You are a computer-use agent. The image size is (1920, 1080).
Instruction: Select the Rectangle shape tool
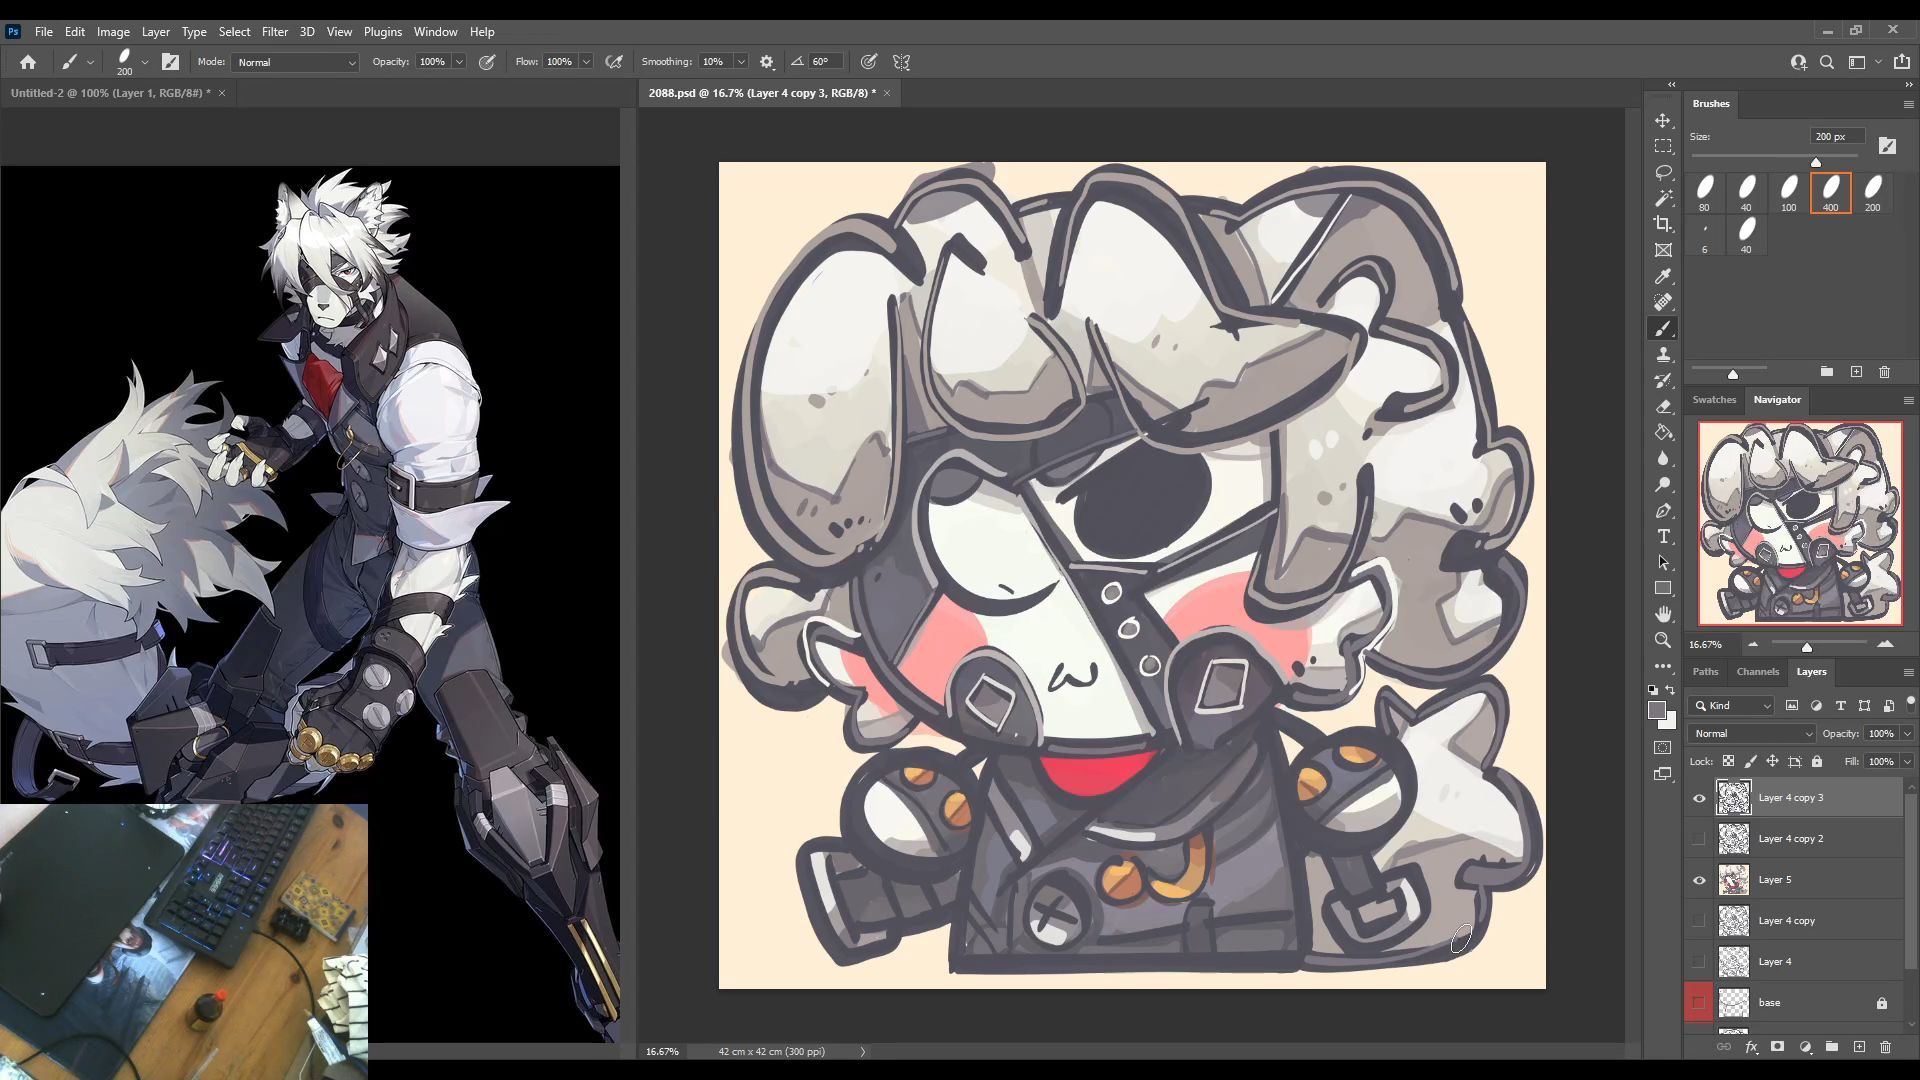click(1663, 588)
